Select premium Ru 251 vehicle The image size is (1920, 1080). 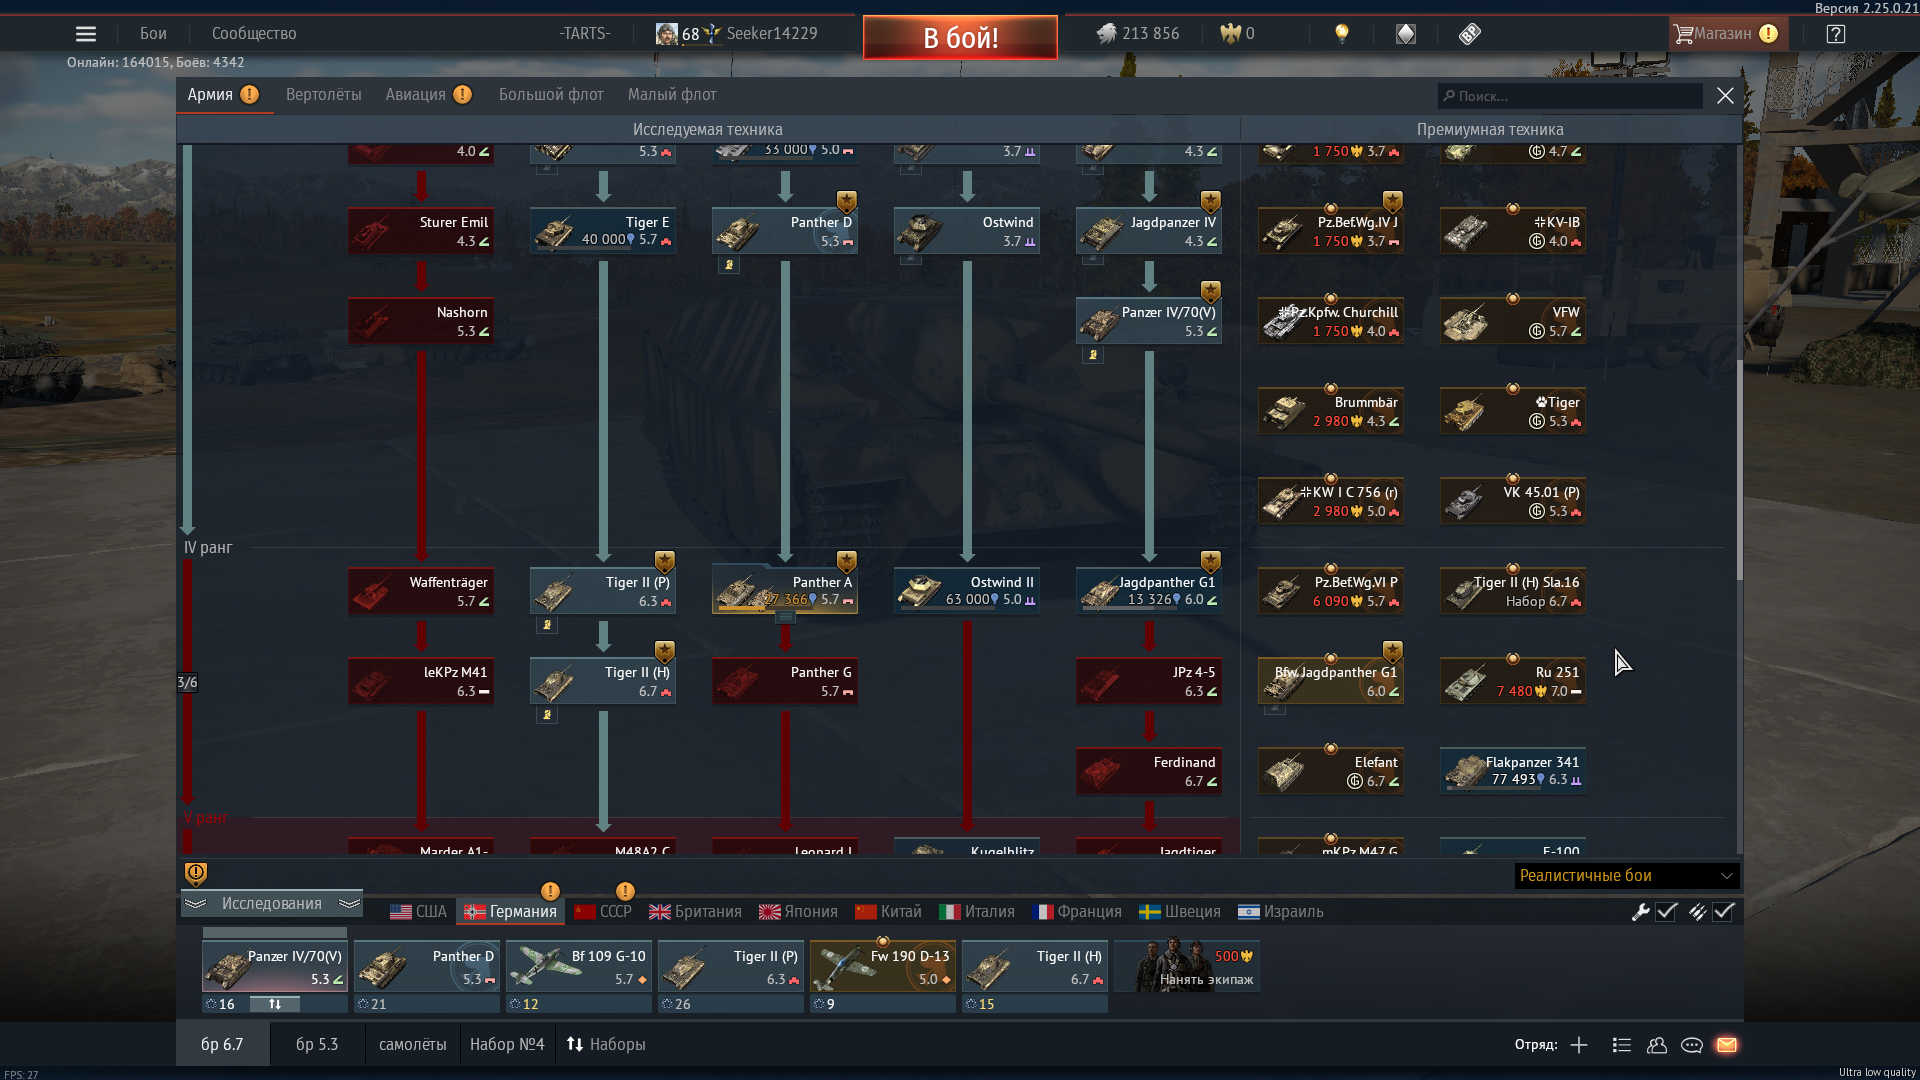[1513, 681]
